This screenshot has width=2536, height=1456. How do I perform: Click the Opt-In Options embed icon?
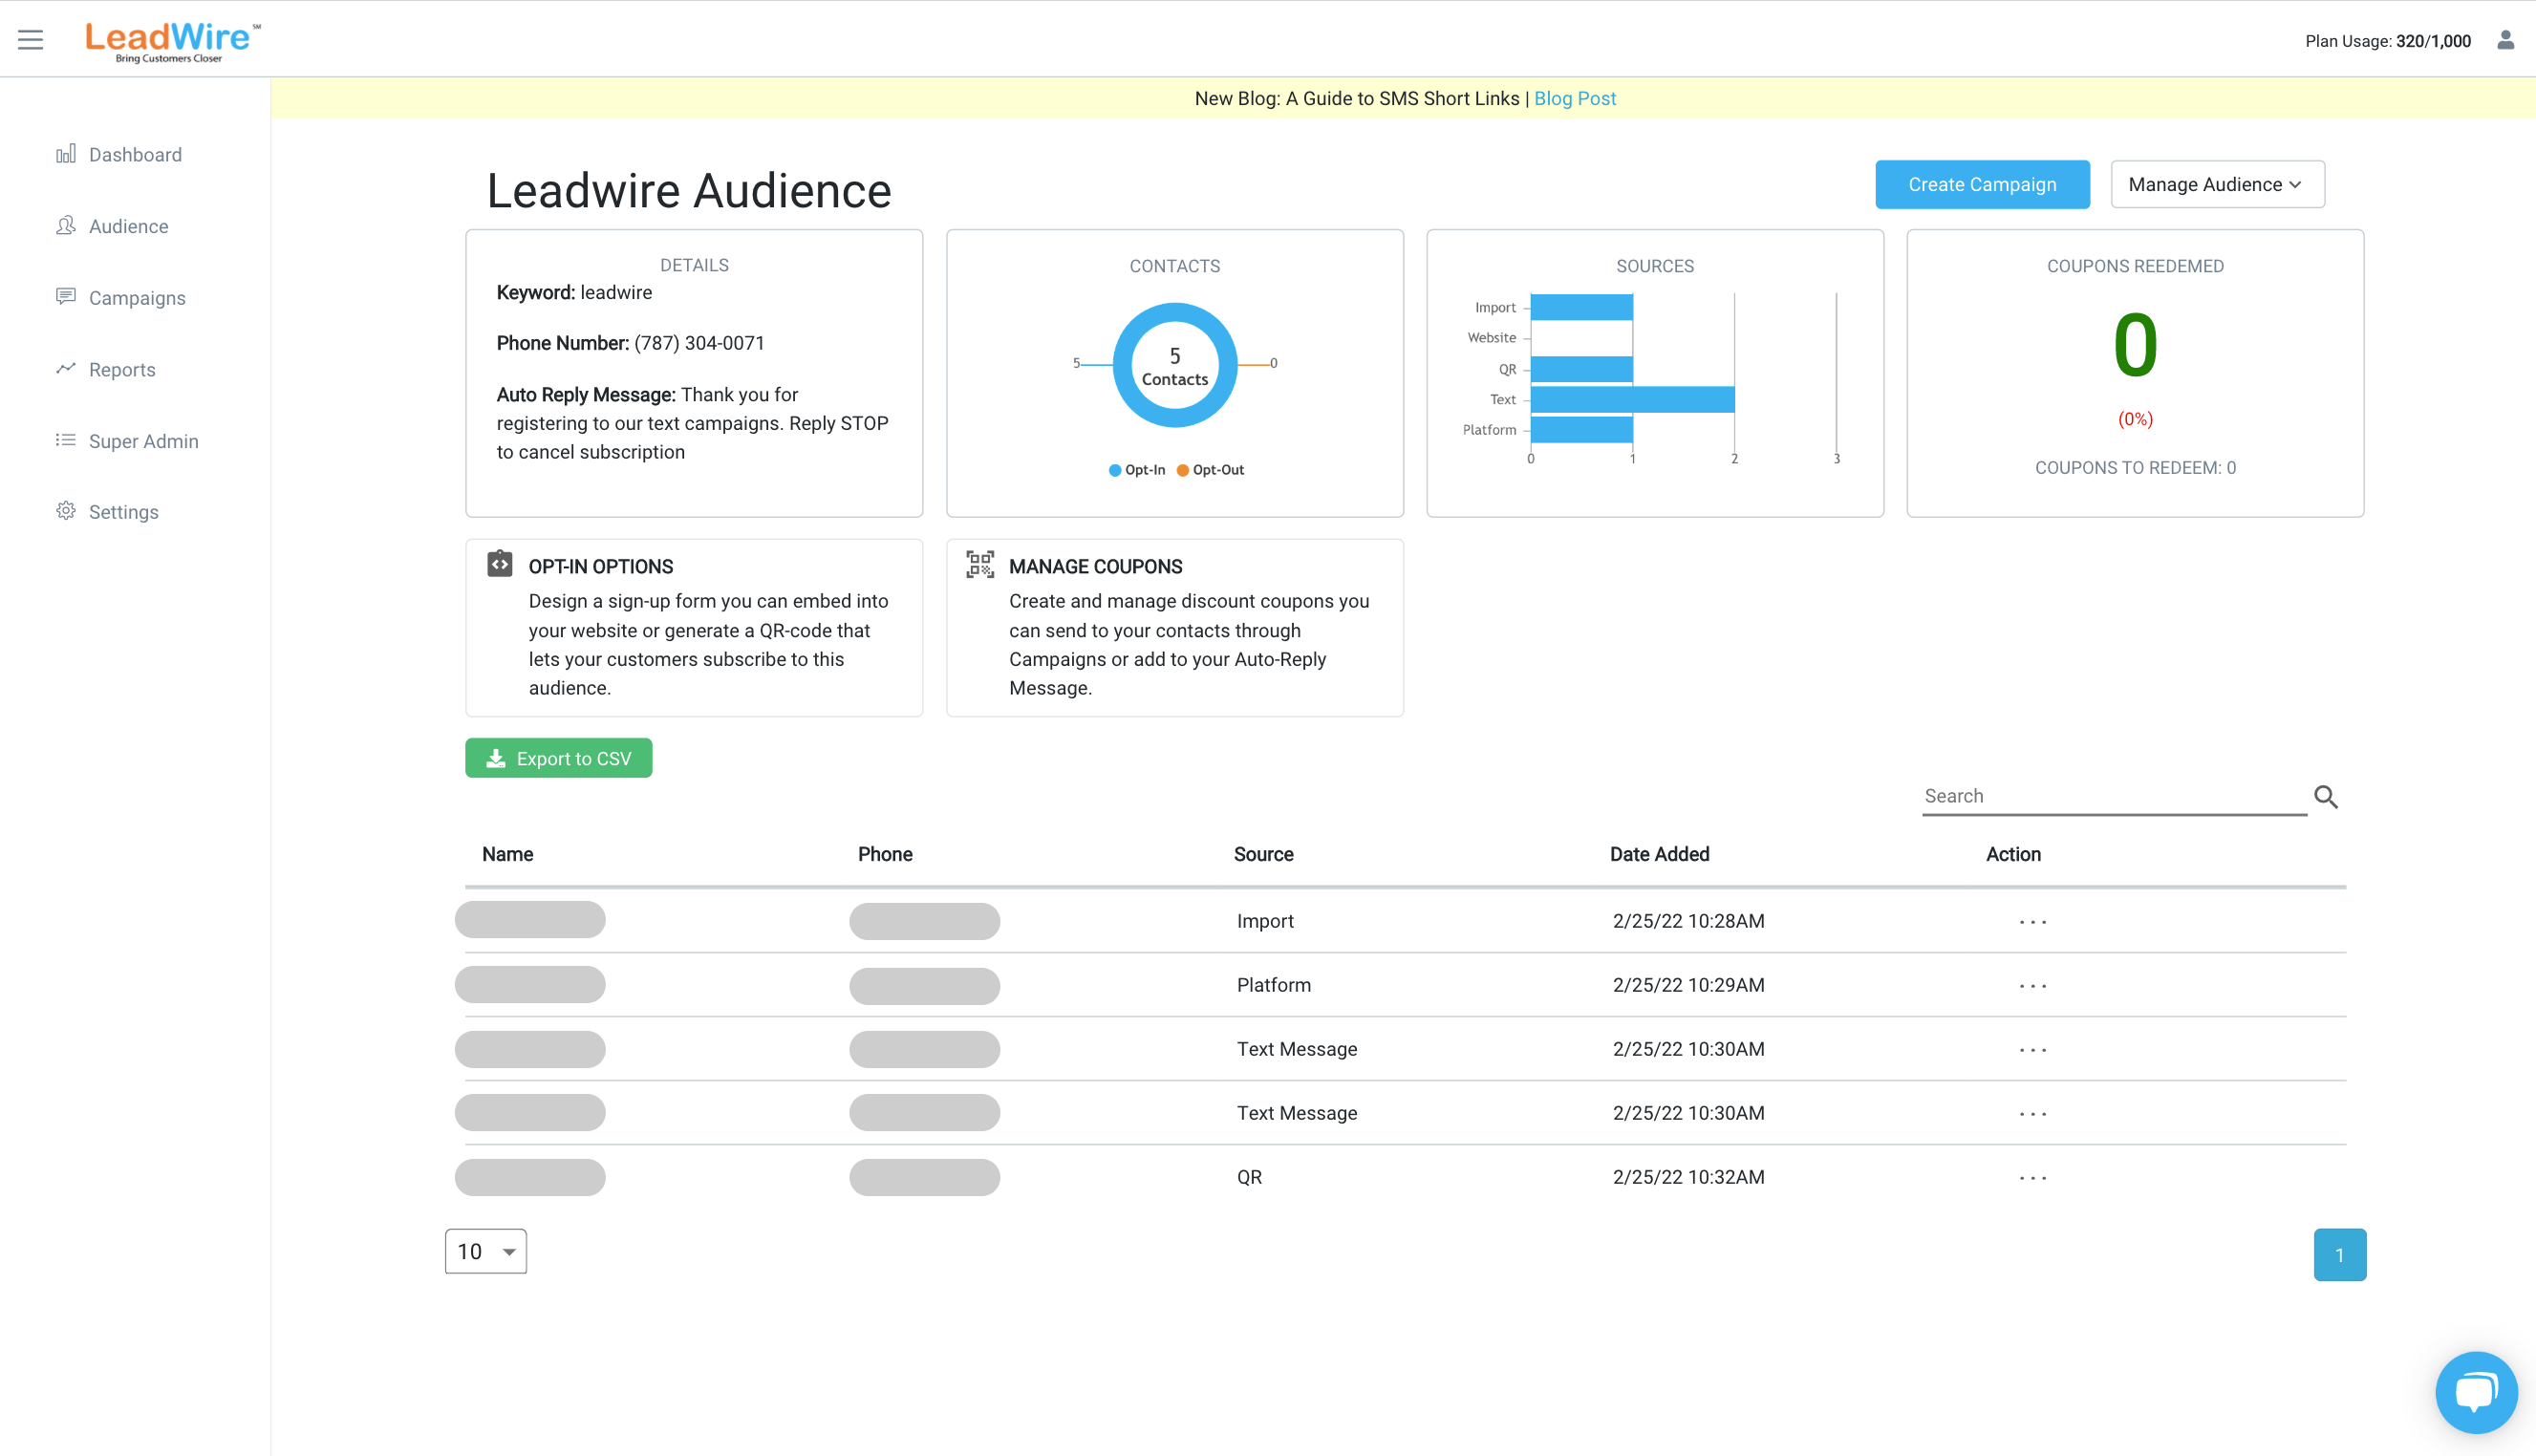(498, 564)
